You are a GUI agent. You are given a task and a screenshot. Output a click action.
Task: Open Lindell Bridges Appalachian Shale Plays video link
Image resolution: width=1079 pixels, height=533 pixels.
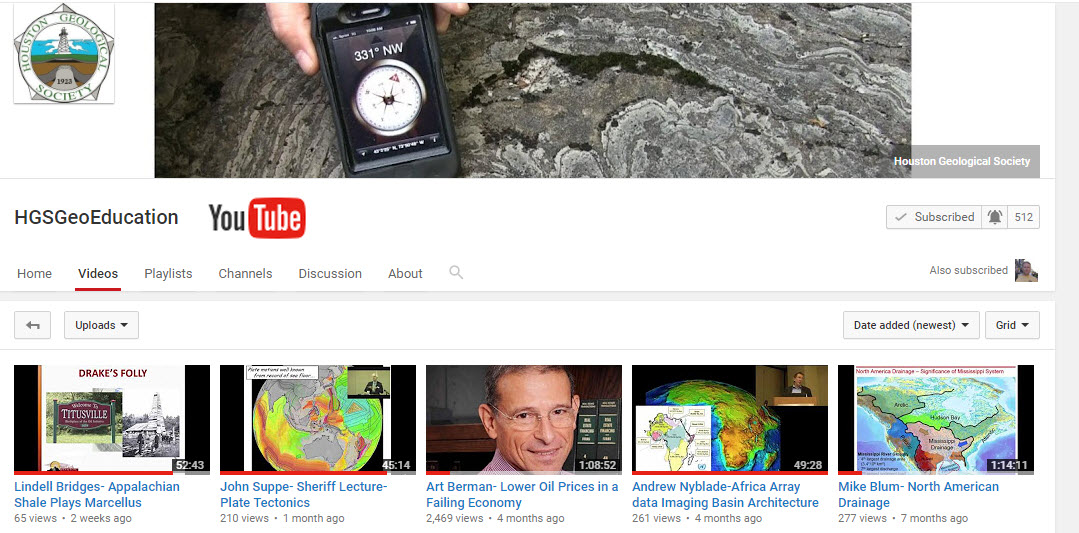pyautogui.click(x=97, y=494)
